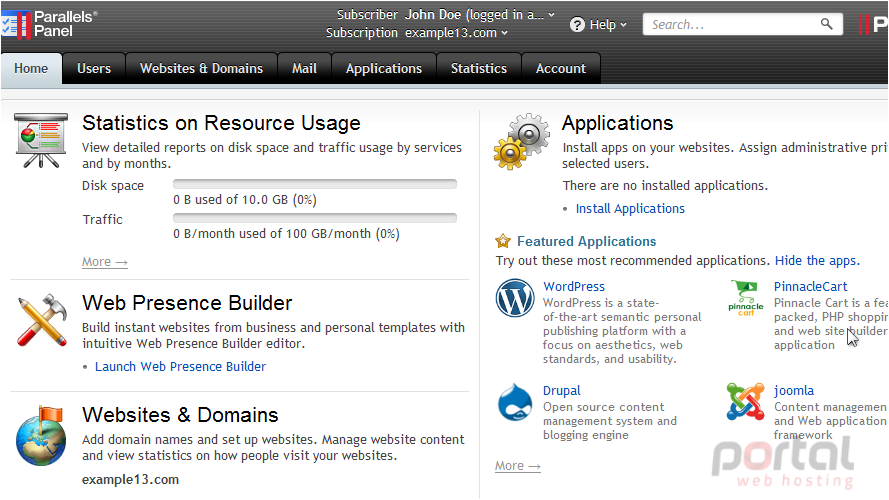Click the Pinnacle Cart logo icon

pos(746,298)
